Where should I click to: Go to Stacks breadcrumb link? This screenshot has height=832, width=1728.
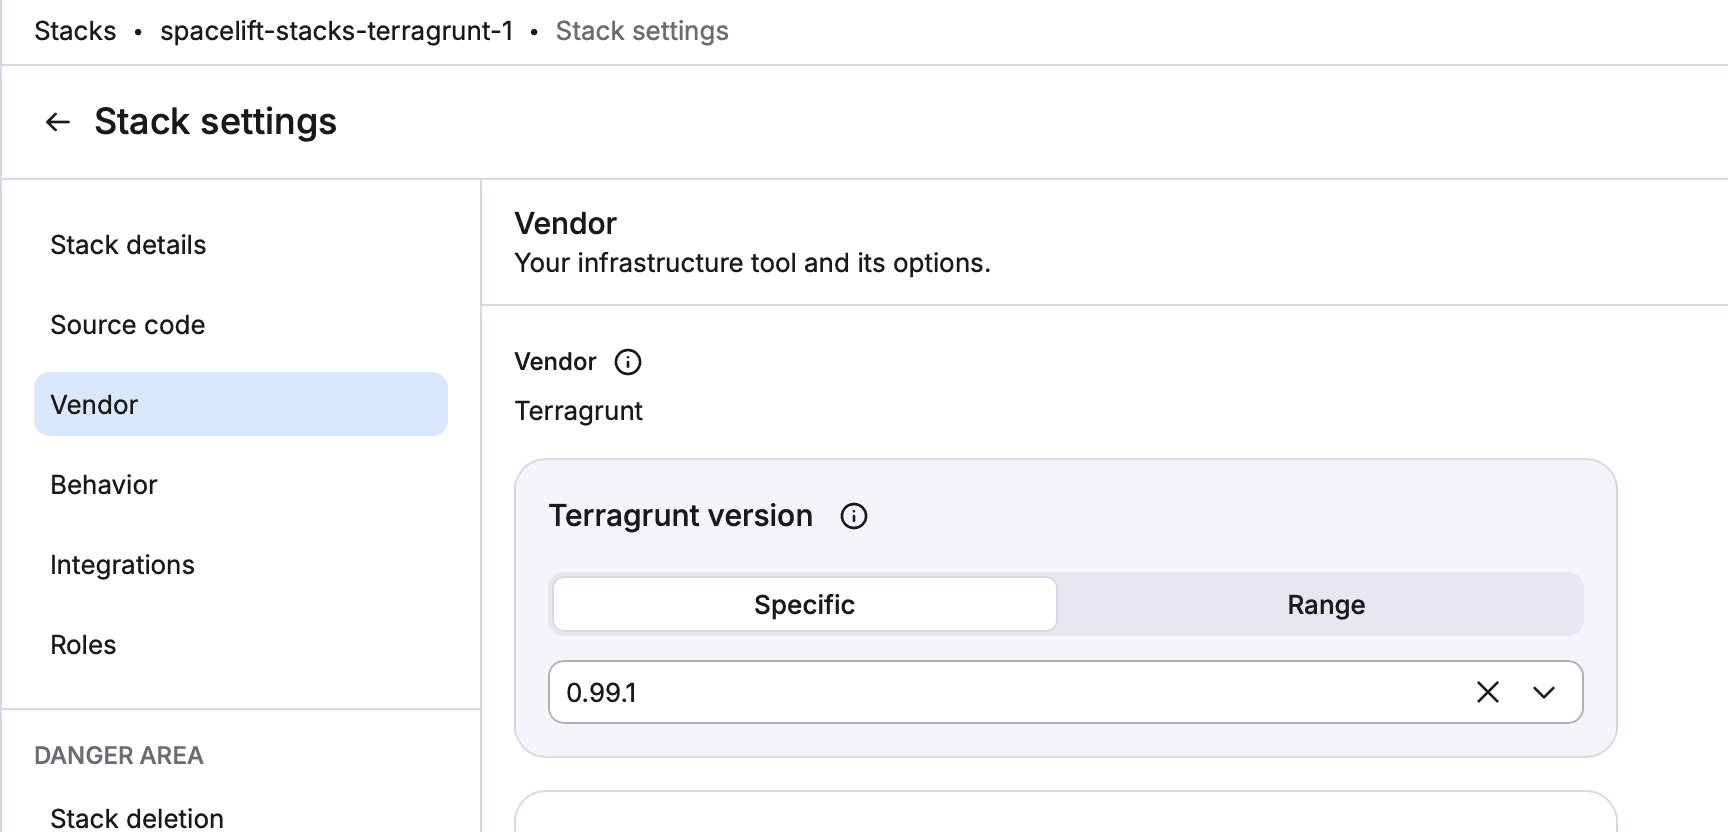(x=75, y=31)
